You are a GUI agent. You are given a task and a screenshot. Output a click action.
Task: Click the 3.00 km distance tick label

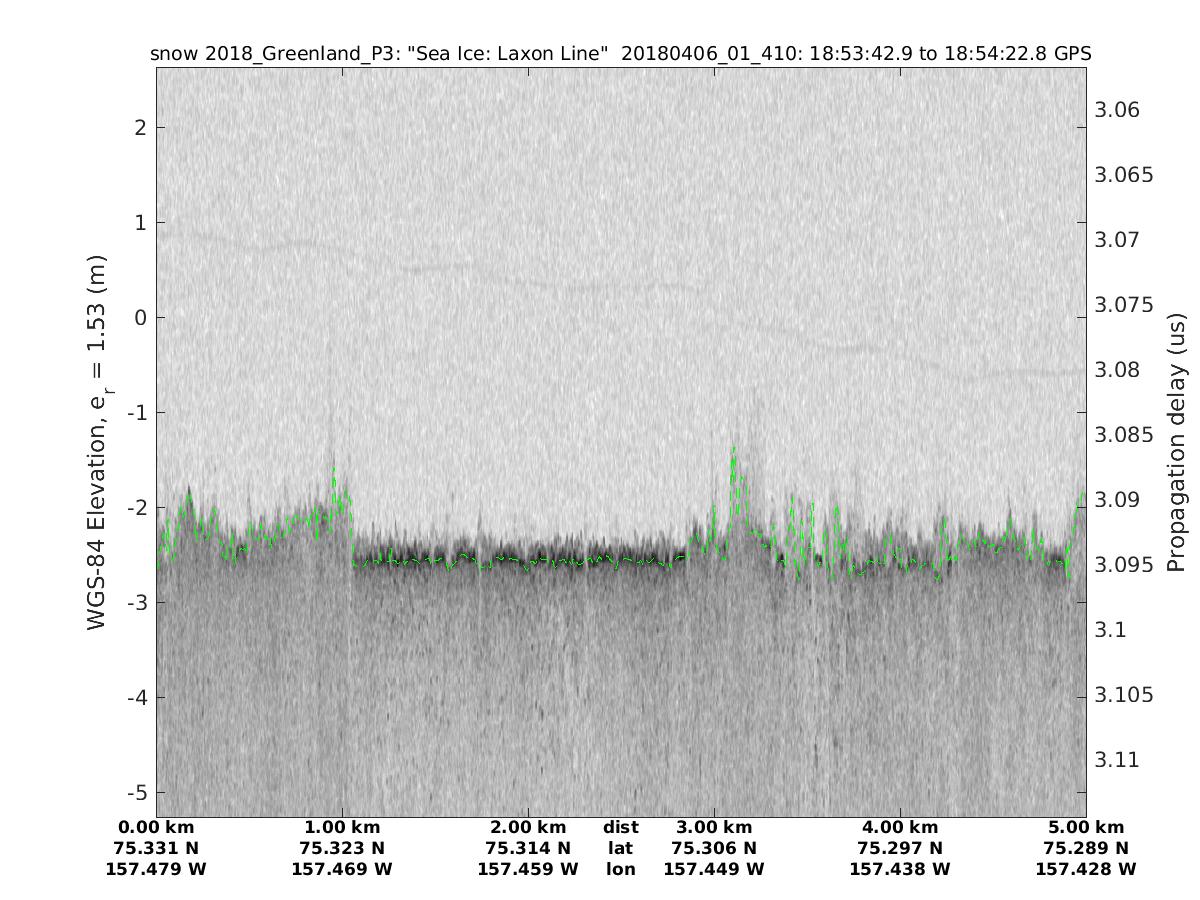point(714,827)
